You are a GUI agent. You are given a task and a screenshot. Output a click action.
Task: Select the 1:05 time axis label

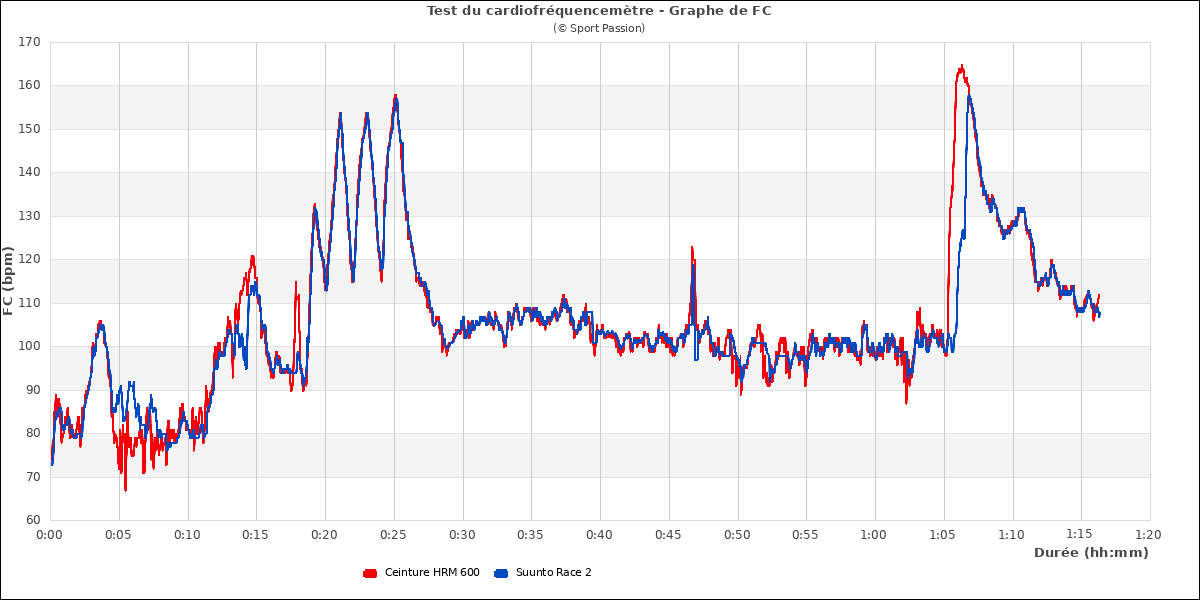[943, 535]
